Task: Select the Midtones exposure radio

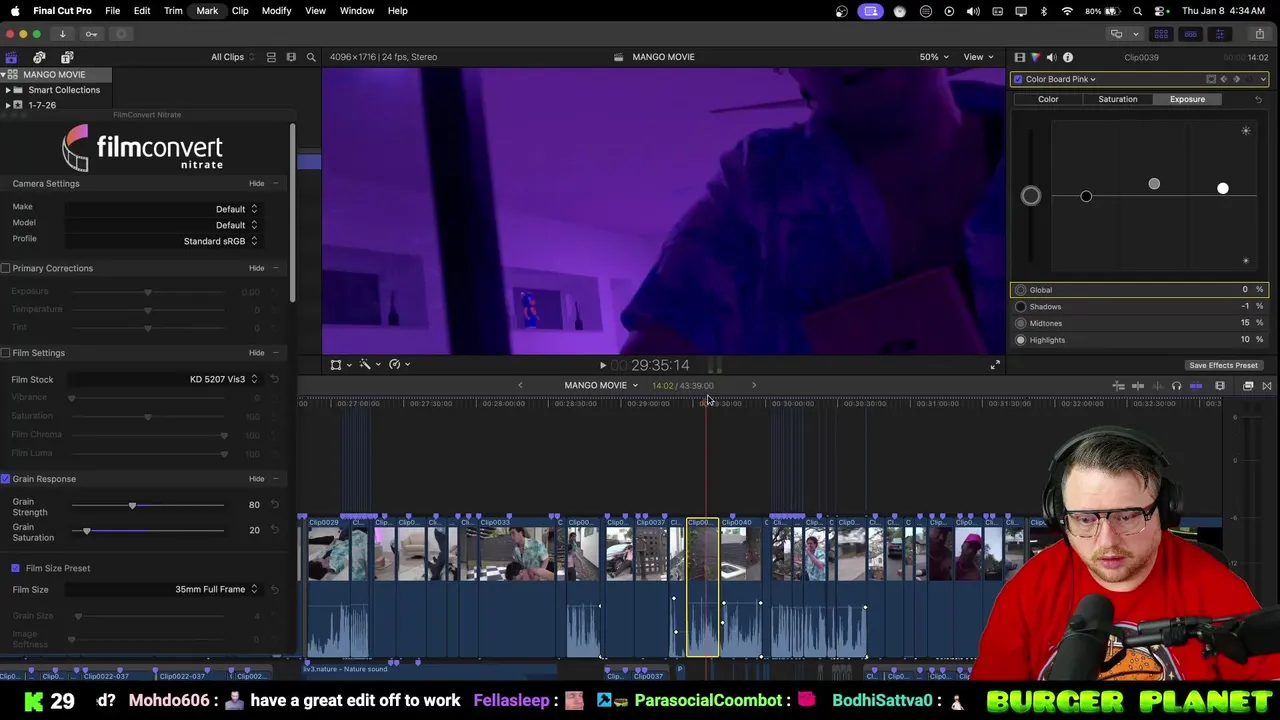Action: 1021,323
